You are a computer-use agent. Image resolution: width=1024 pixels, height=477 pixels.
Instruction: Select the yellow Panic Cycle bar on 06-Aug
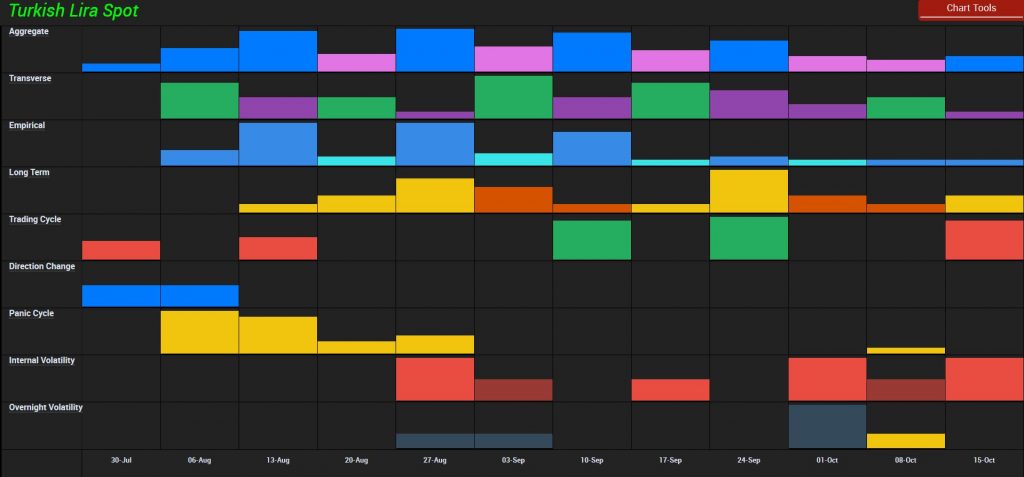(x=200, y=332)
